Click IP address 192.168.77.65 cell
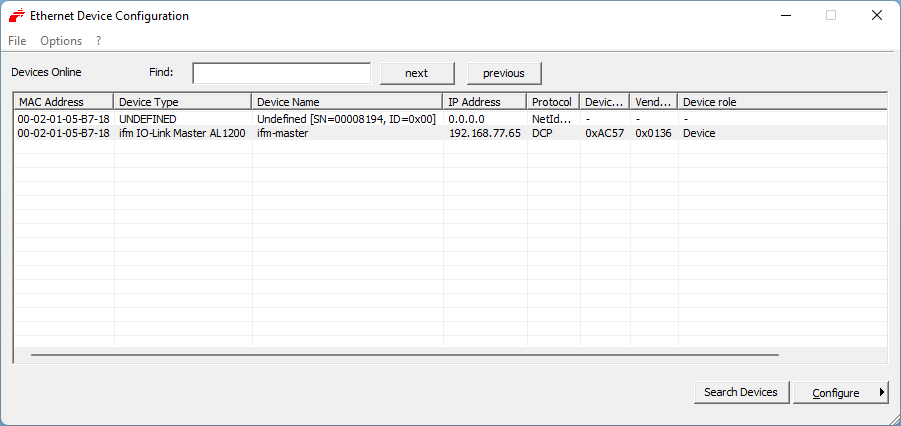This screenshot has height=426, width=901. click(x=484, y=133)
